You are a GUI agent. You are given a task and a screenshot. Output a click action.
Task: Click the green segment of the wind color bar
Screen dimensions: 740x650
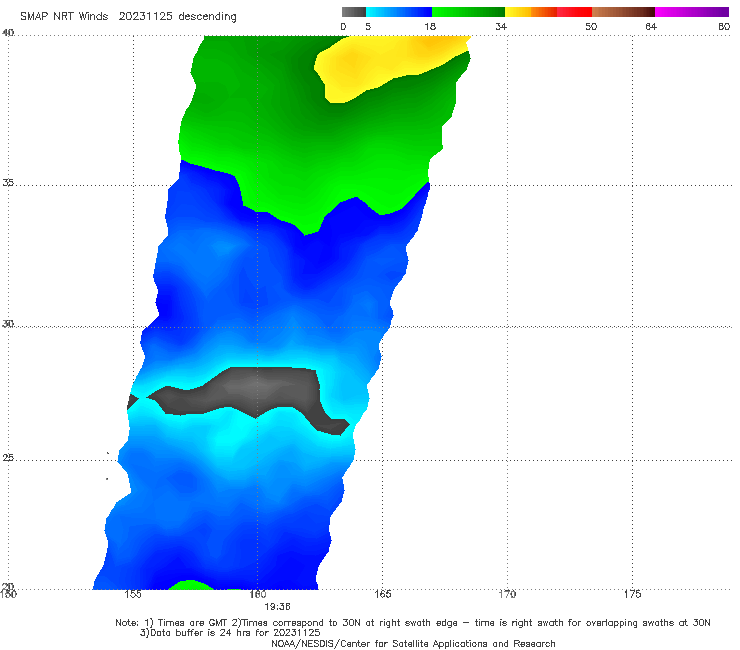468,12
